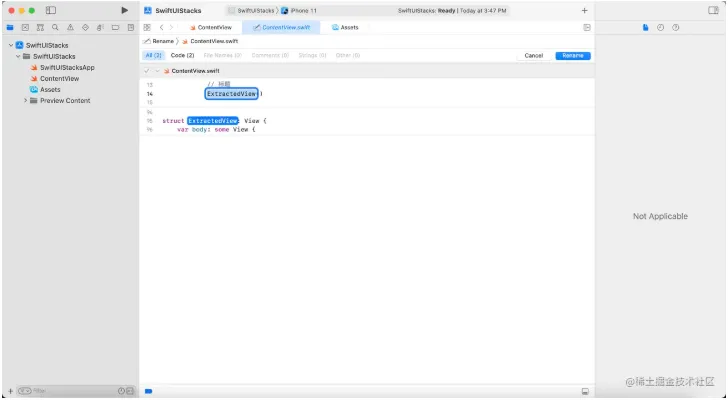The image size is (728, 400).
Task: Collapse the SwiftUIStacks folder group
Action: [x=18, y=56]
